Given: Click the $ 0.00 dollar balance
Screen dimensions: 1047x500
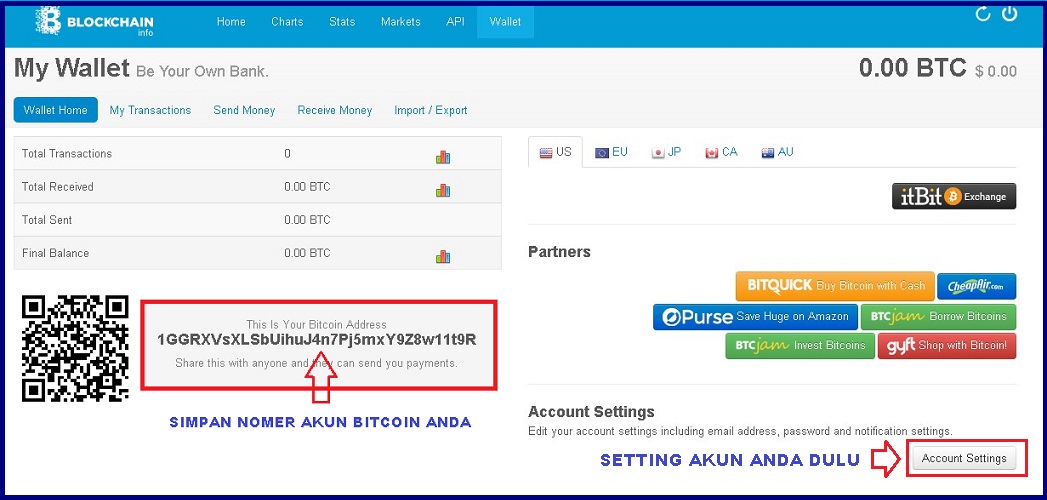Looking at the screenshot, I should (996, 71).
